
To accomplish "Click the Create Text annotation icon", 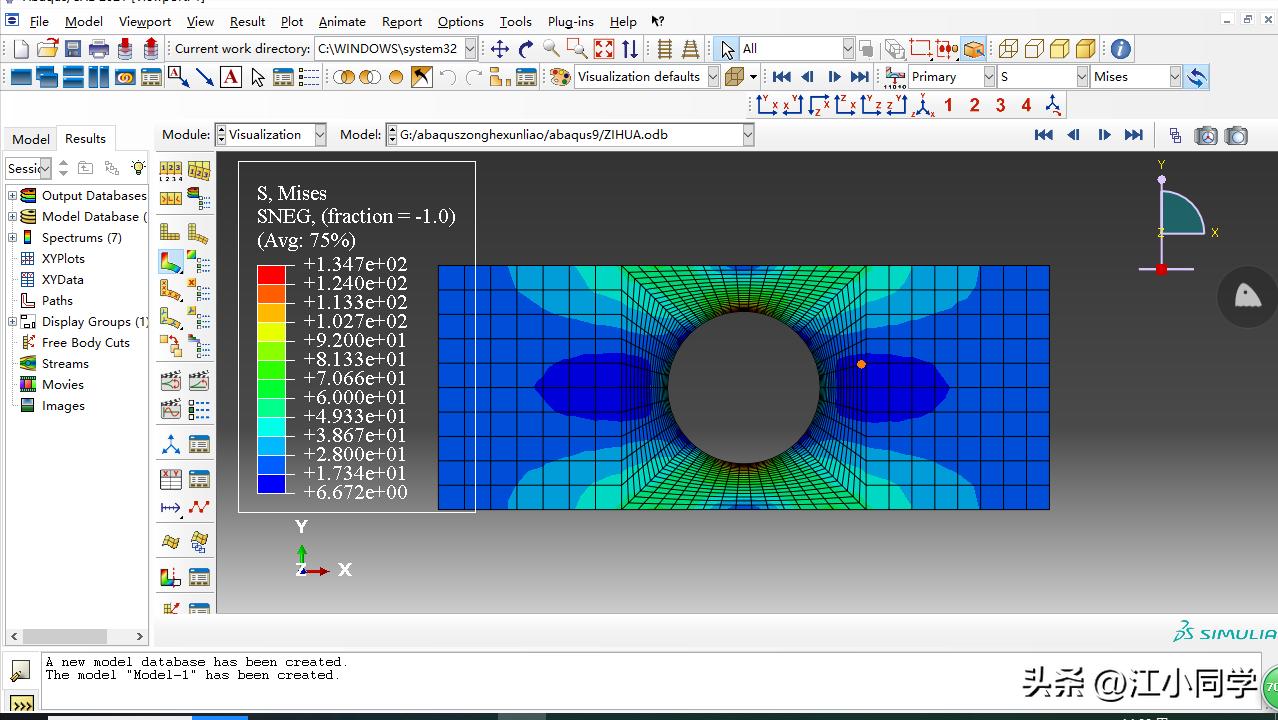I will (x=231, y=77).
